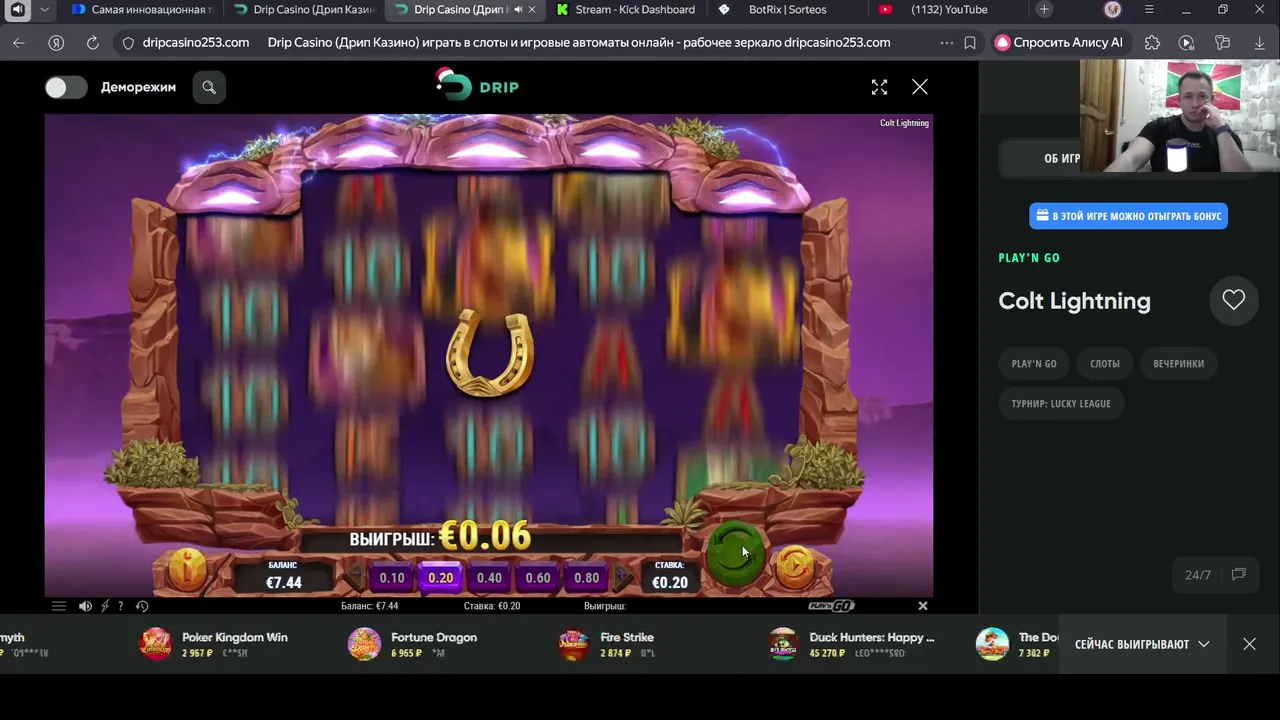
Task: Switch to the BotRix | Sorteos tab
Action: click(787, 10)
